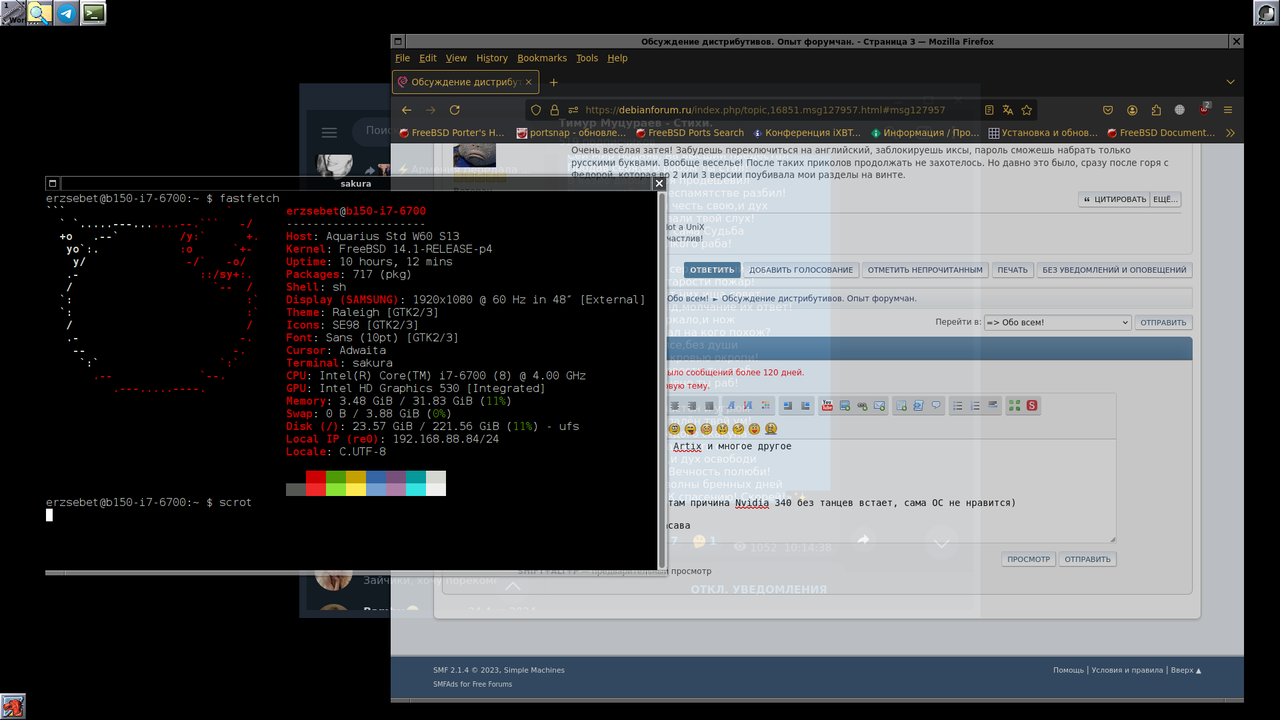Open the Telegram dock icon
This screenshot has height=720, width=1280.
(x=67, y=12)
